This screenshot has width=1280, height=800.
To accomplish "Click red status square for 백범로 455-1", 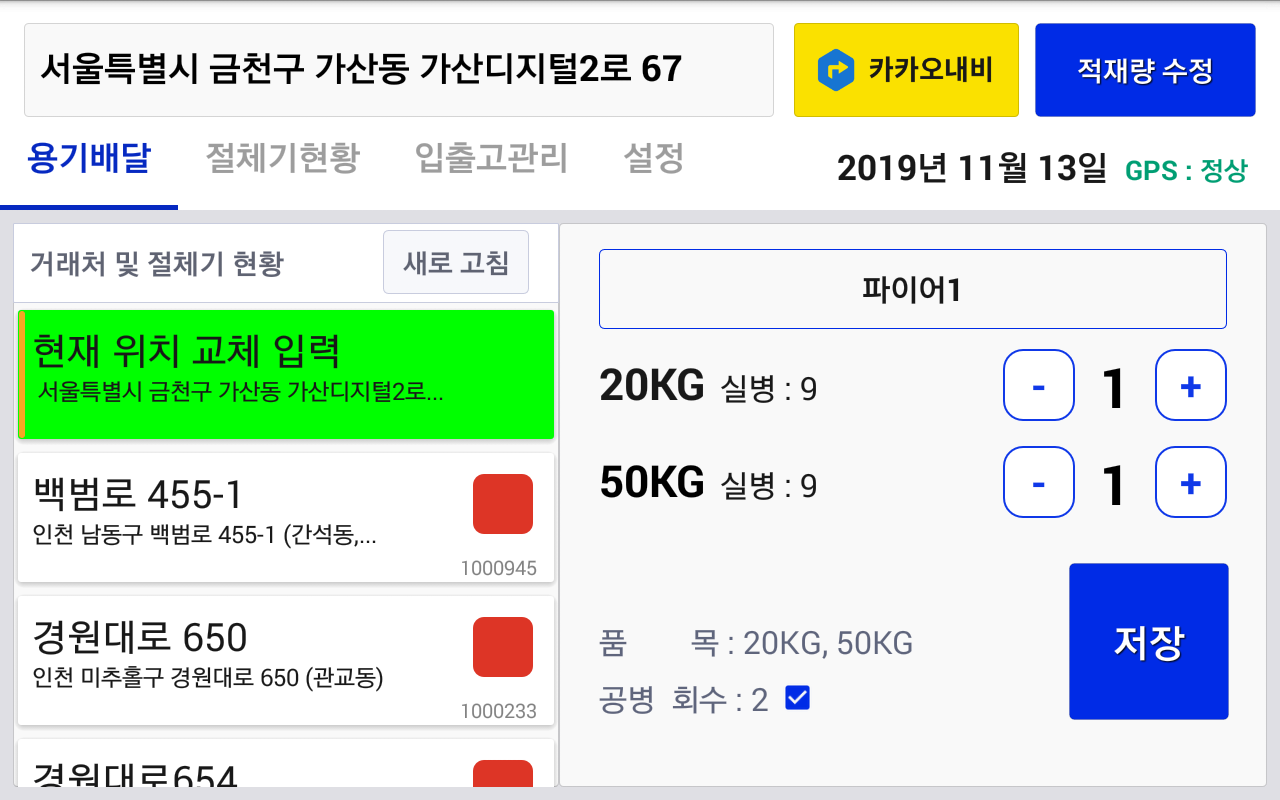I will [x=503, y=504].
